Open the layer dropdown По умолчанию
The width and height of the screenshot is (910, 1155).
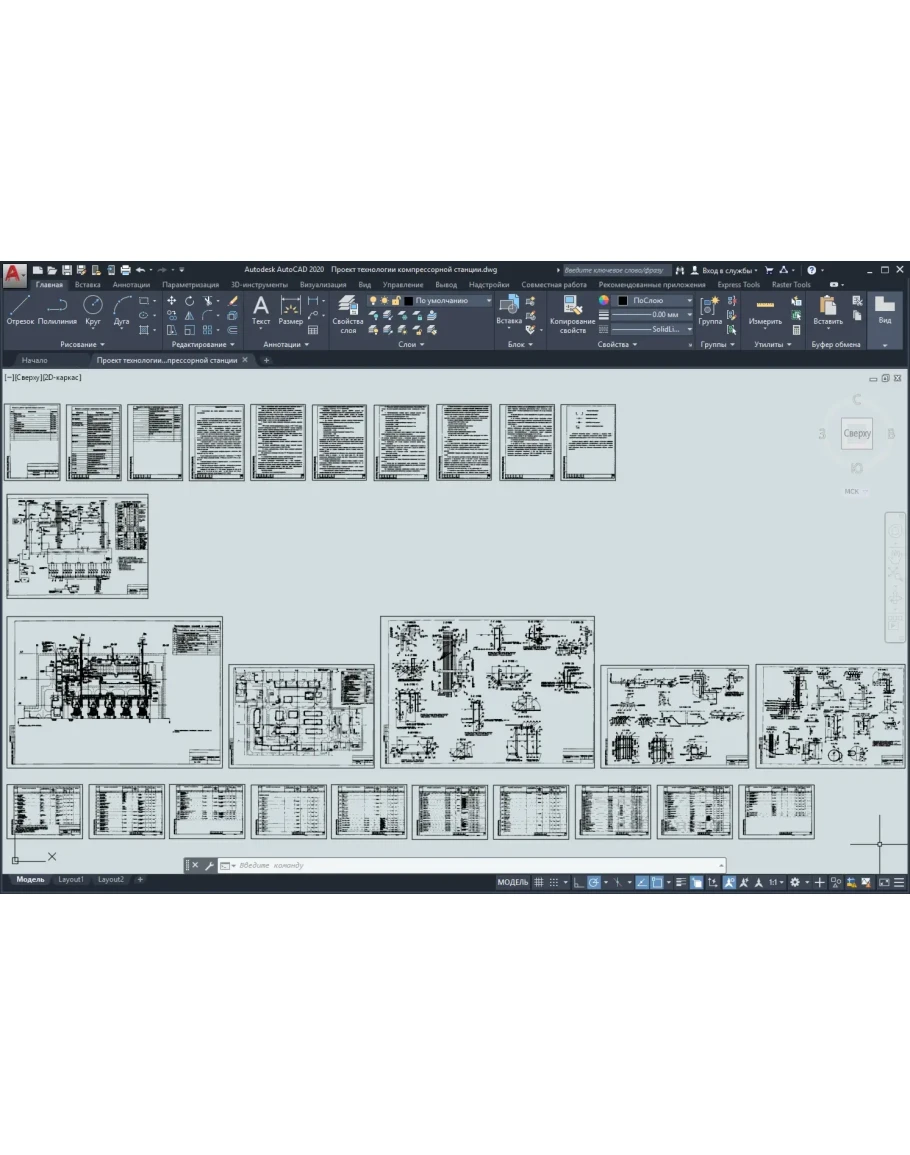pos(450,300)
